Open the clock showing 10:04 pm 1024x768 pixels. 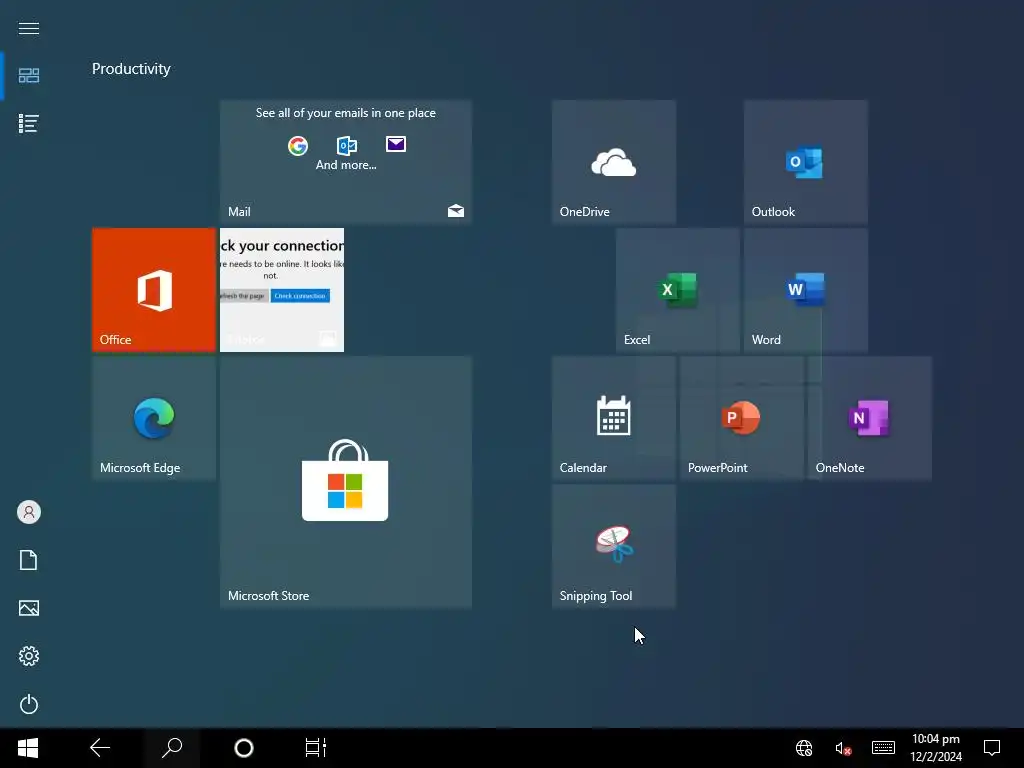(936, 748)
